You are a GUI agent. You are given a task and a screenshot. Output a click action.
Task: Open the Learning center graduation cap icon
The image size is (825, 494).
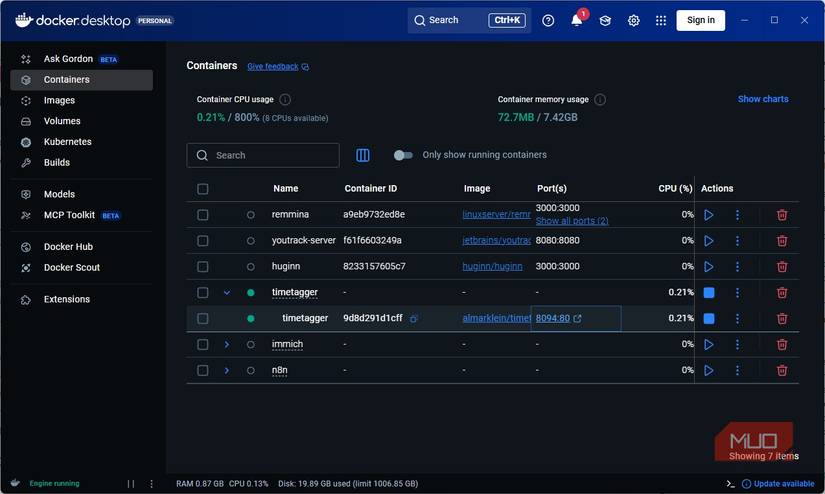(x=605, y=21)
